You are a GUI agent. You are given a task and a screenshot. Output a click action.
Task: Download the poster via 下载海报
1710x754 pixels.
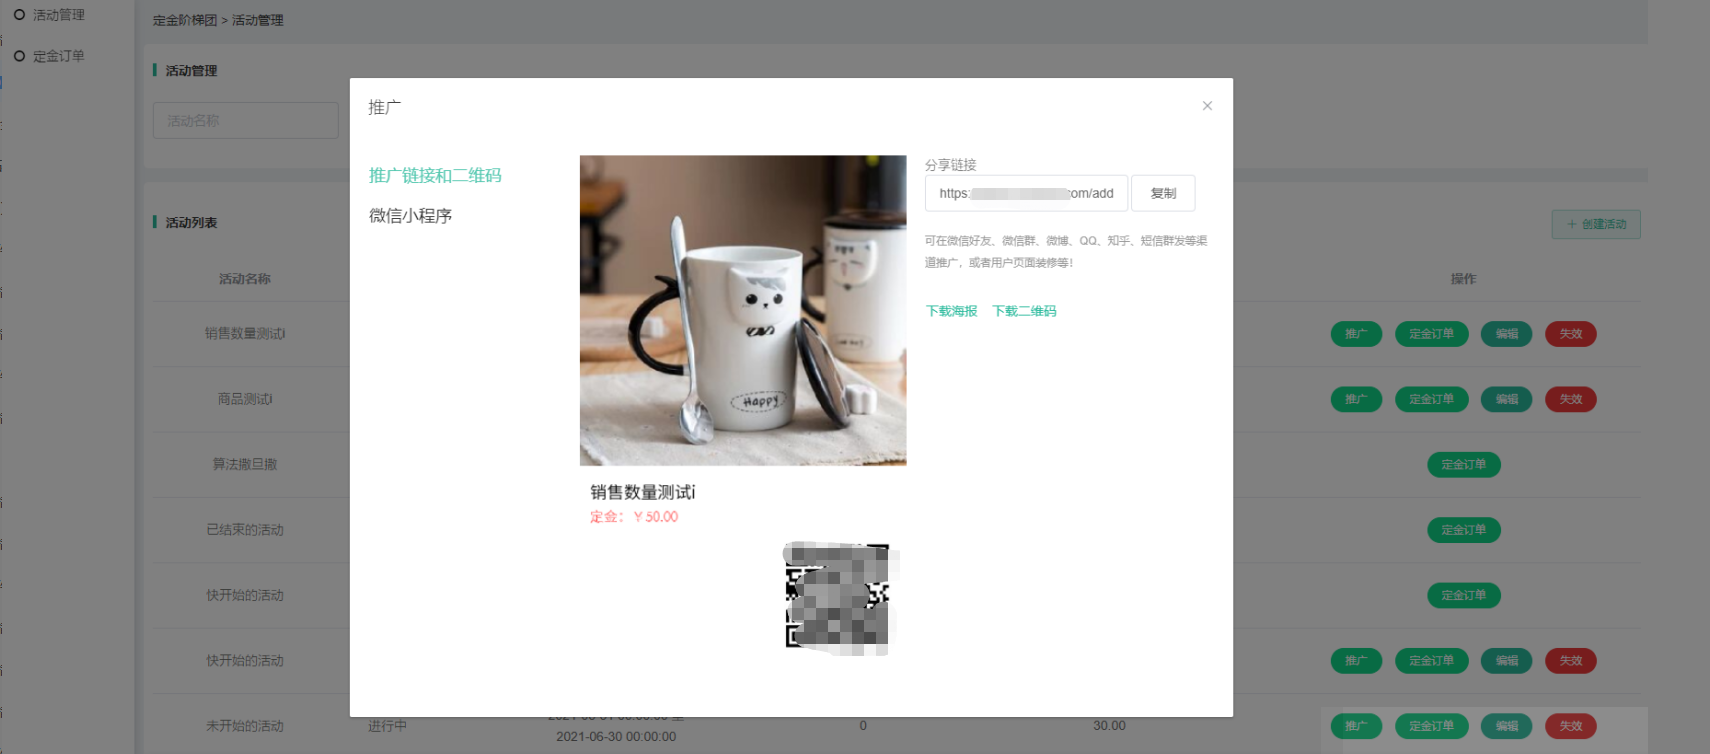coord(951,311)
